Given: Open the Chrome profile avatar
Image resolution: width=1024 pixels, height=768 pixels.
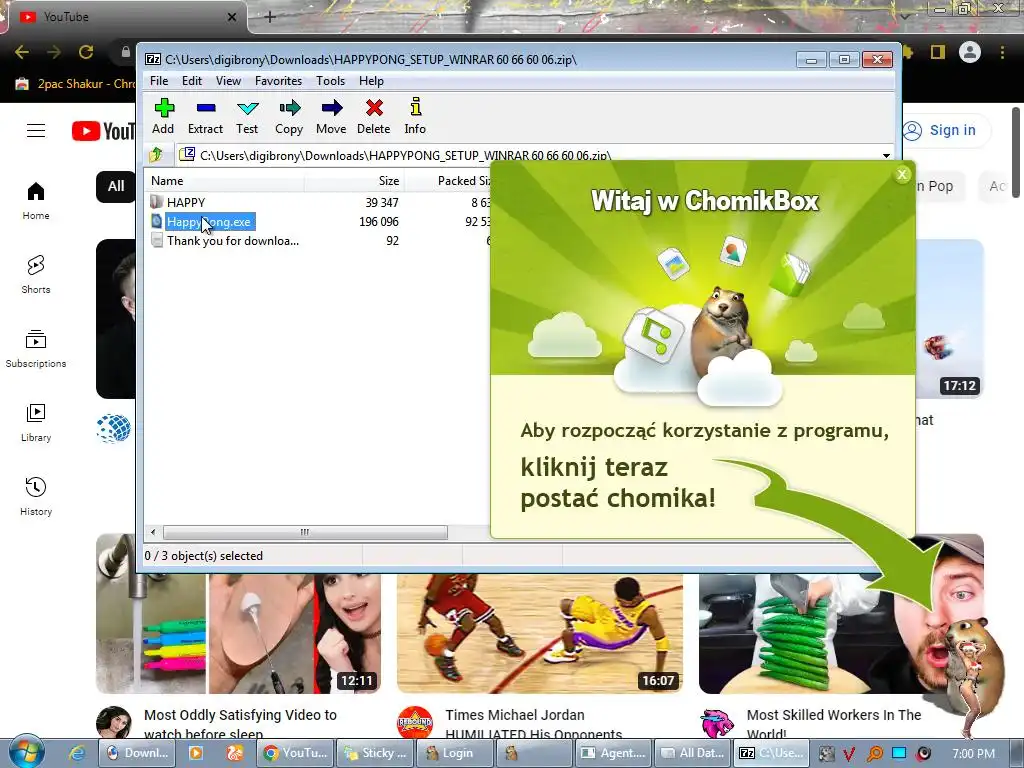Looking at the screenshot, I should [x=970, y=52].
